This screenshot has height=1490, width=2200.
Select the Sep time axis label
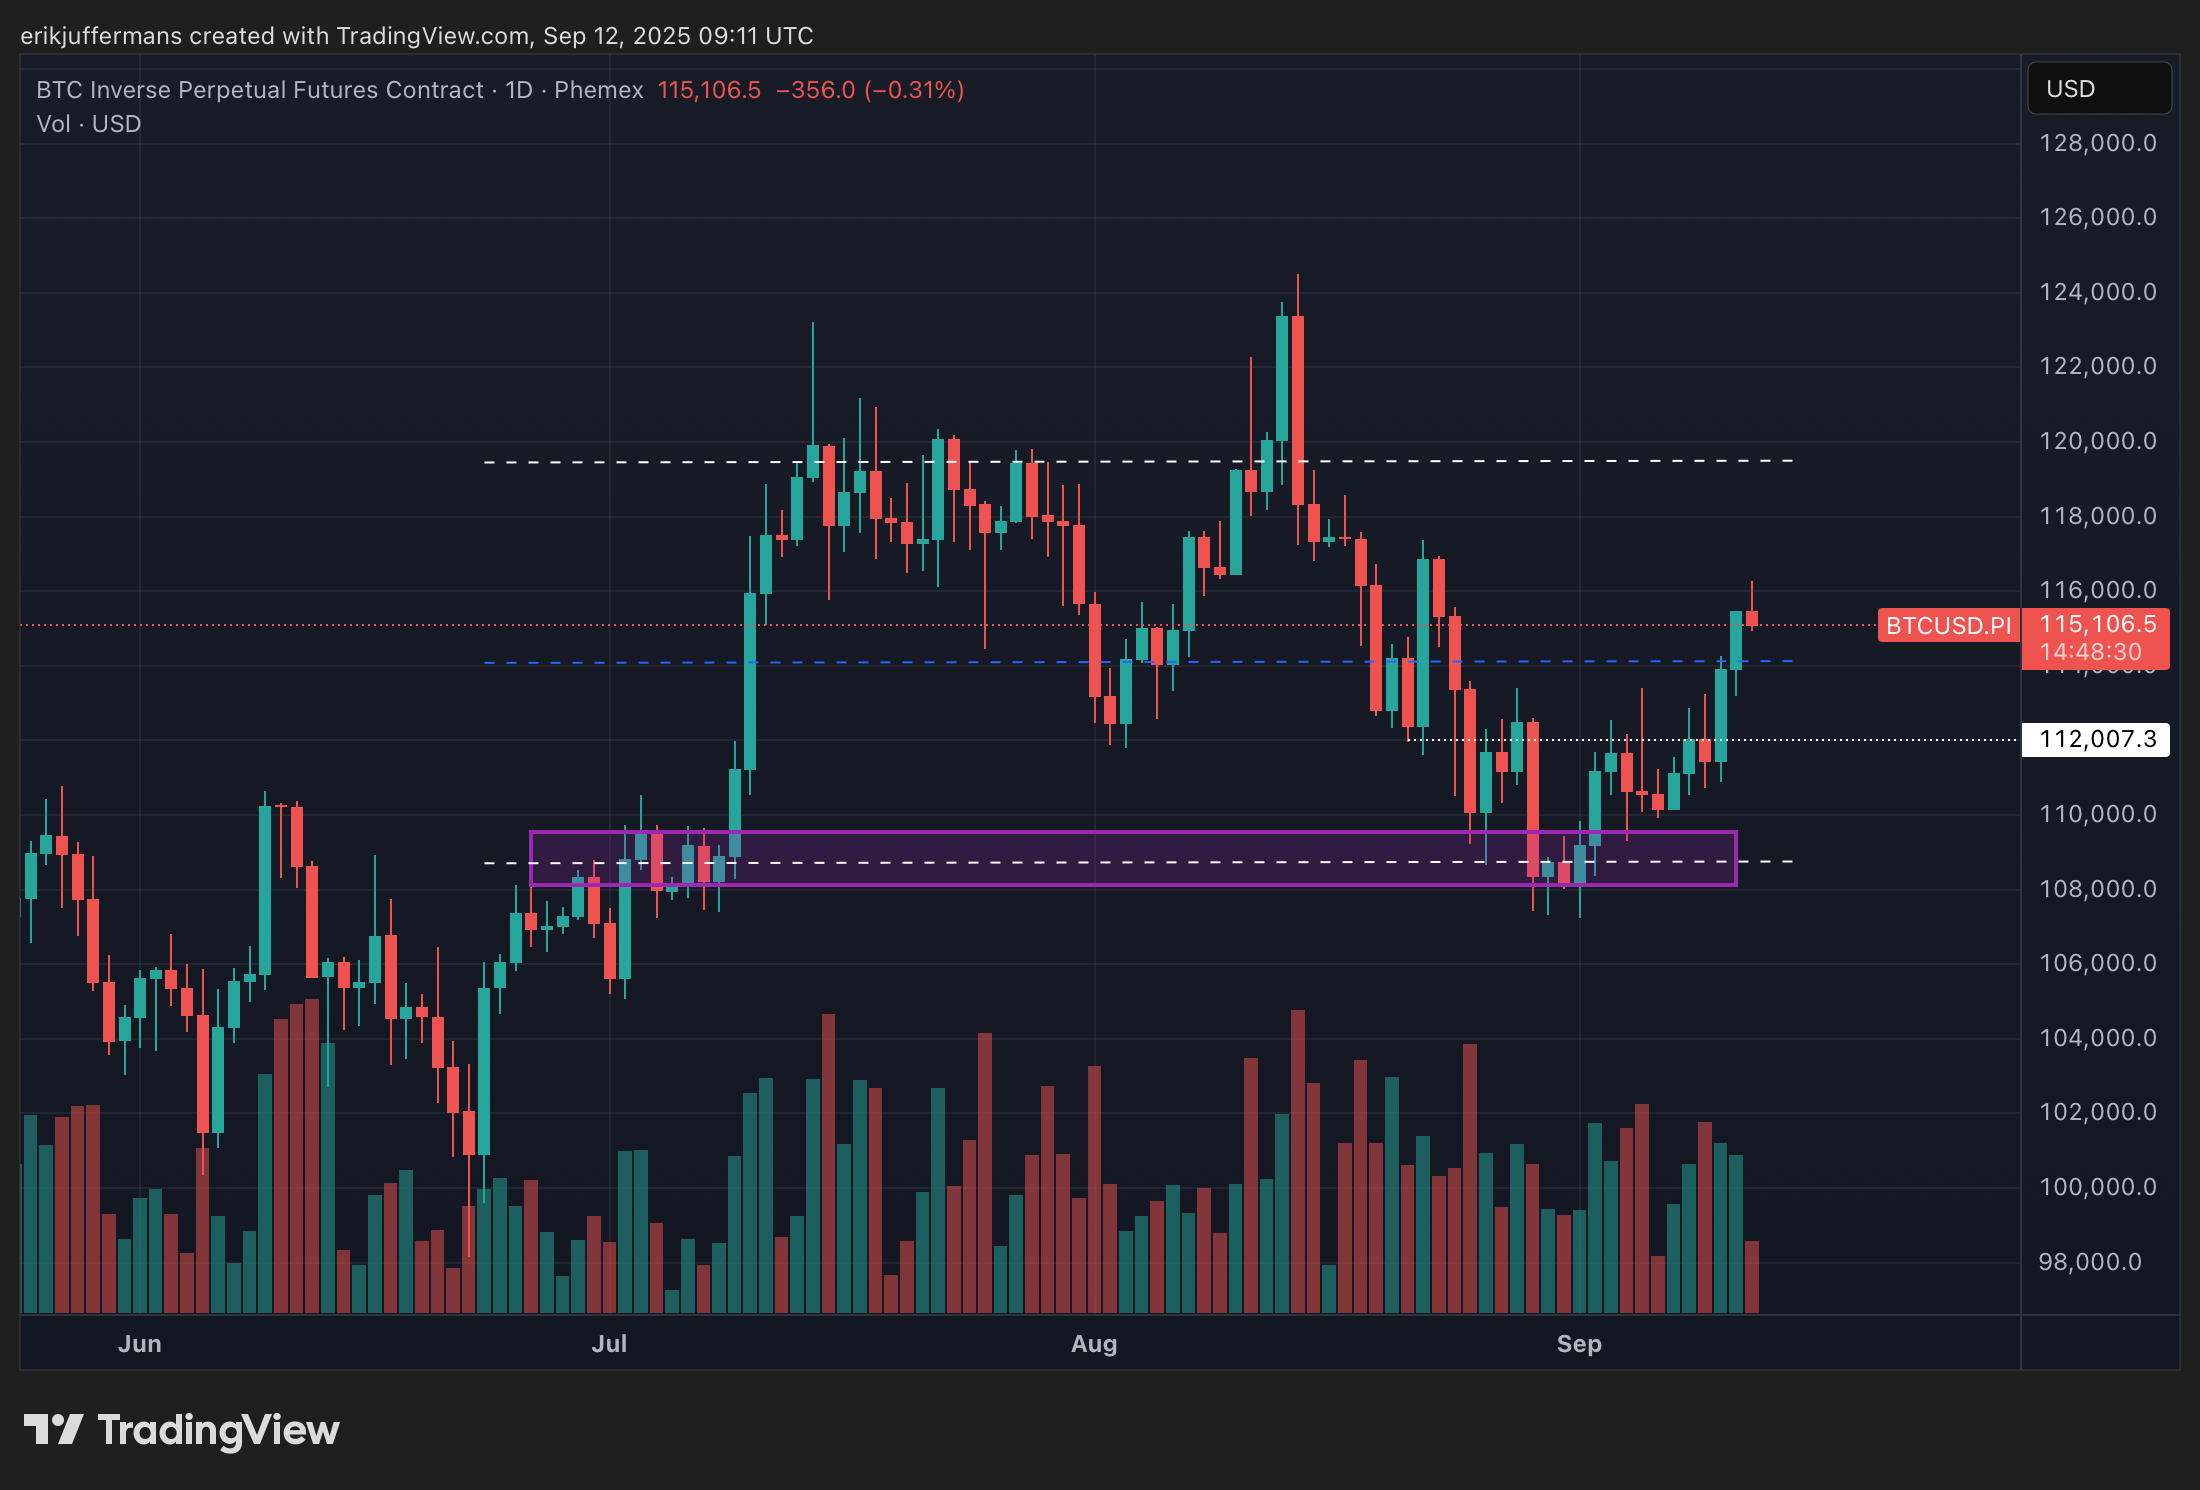click(1579, 1344)
